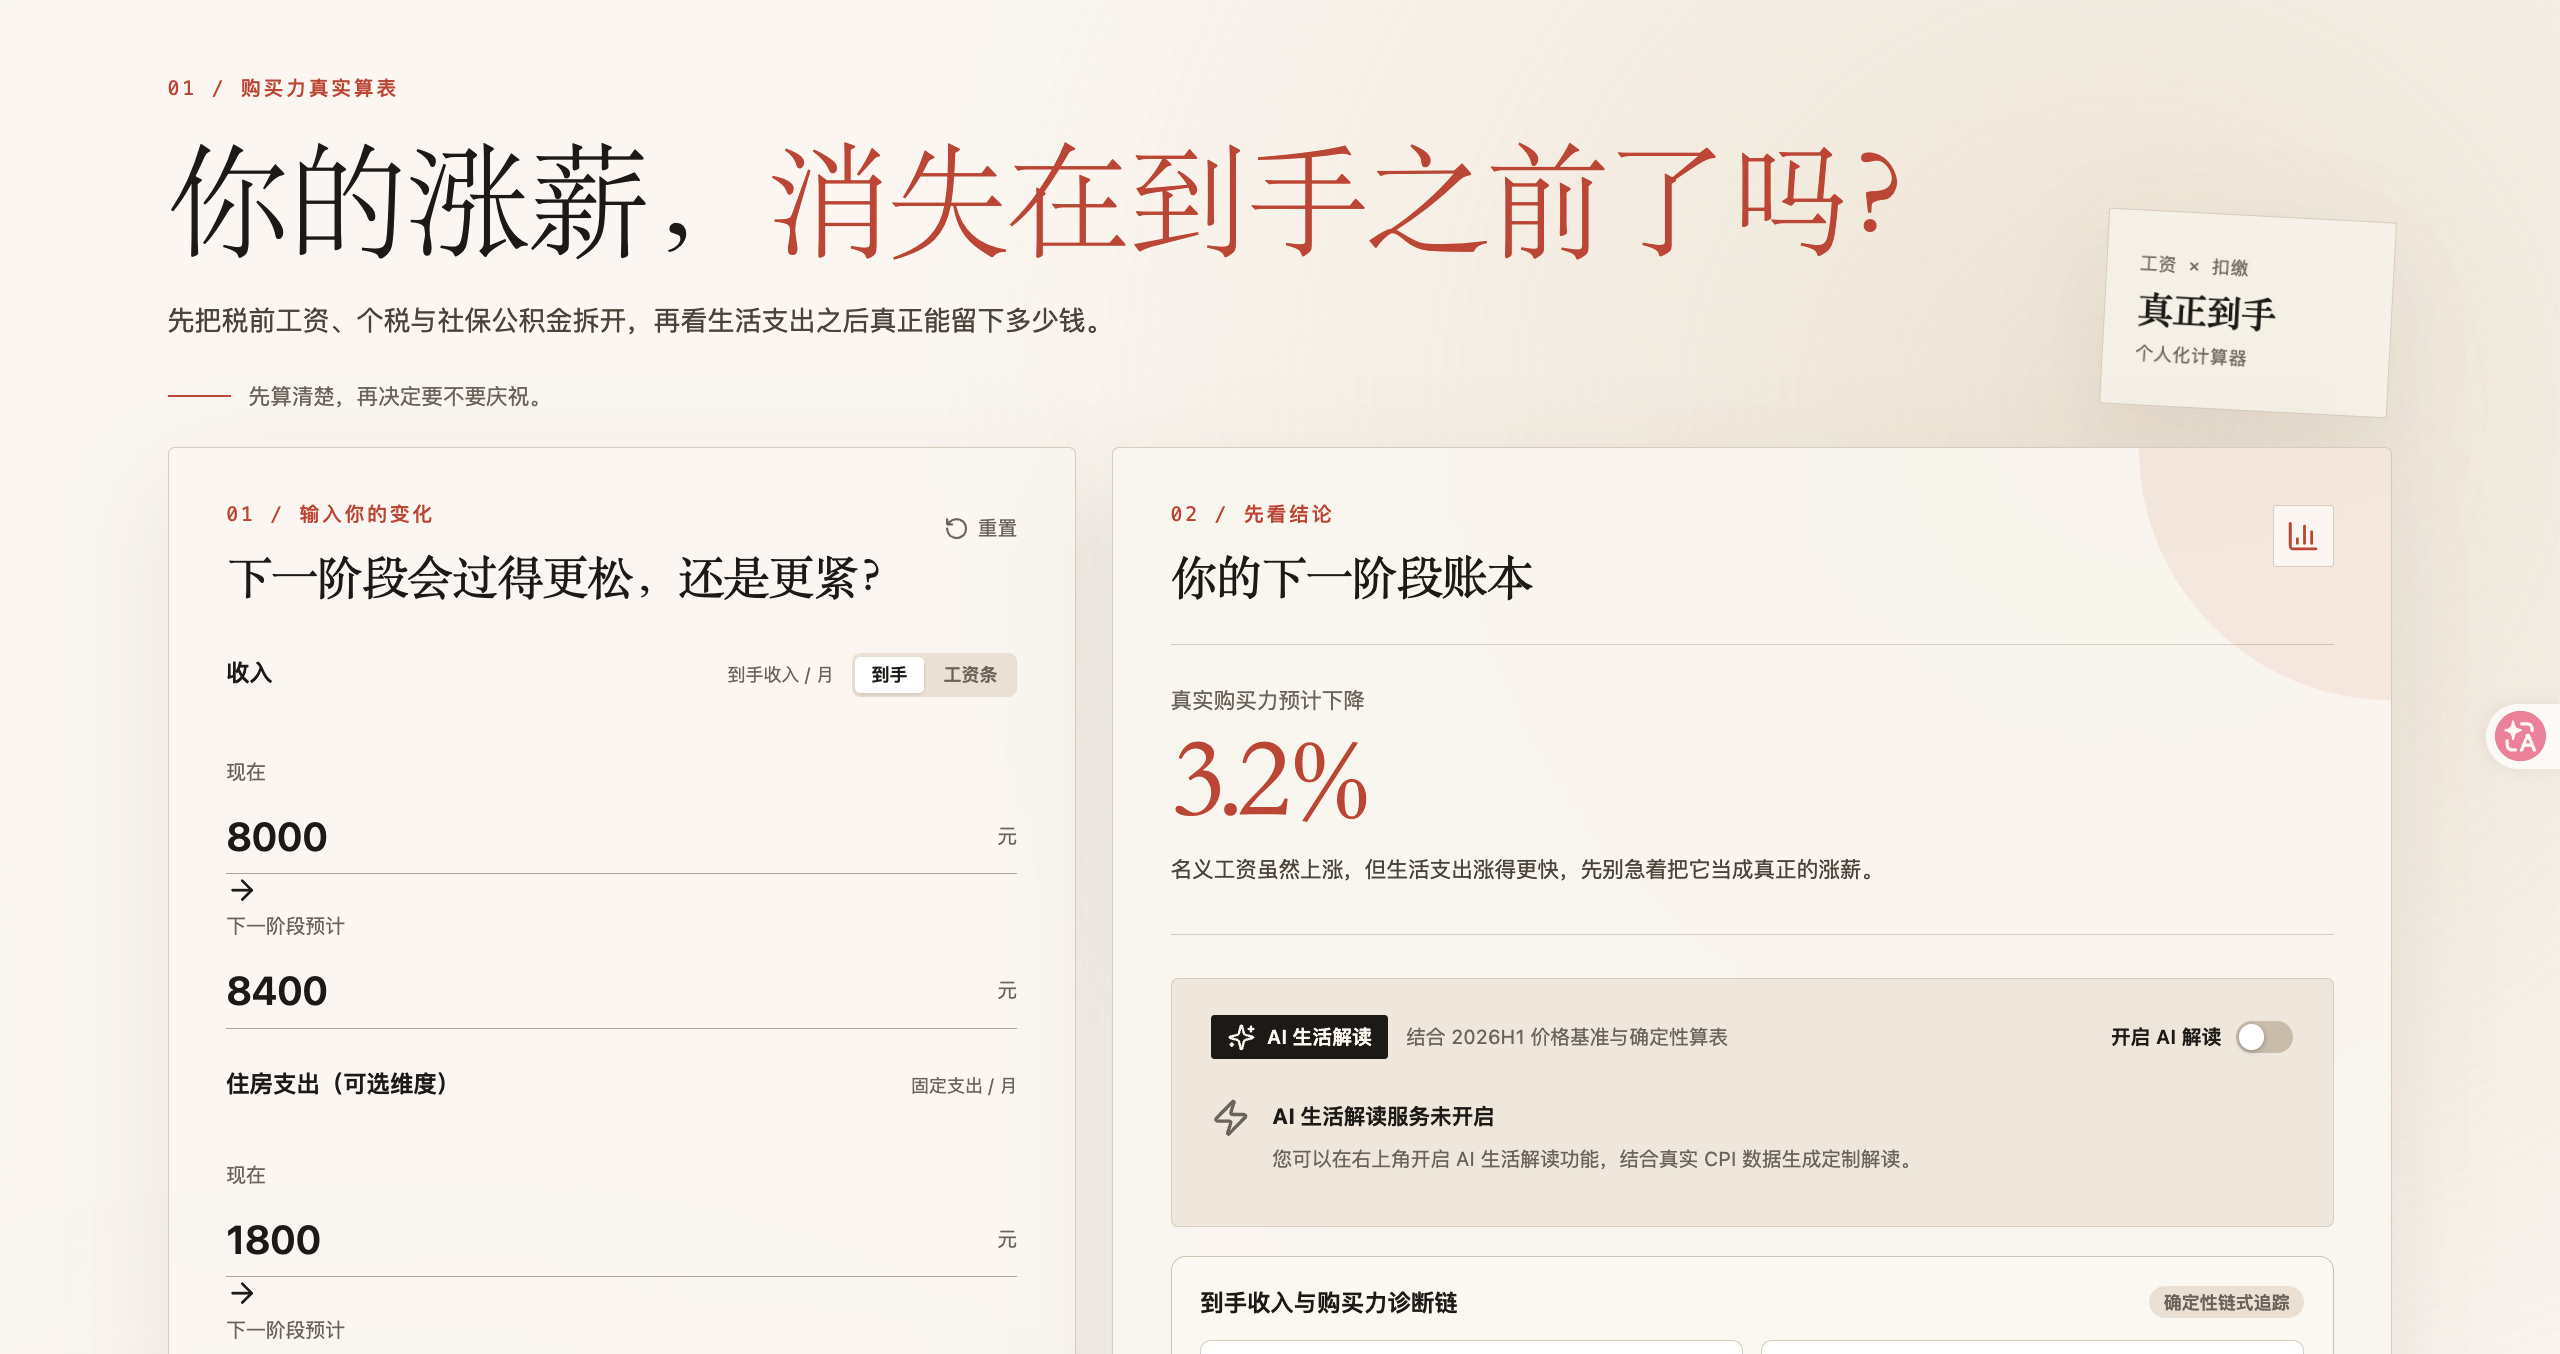
Task: Click the 真正到手 calculator card
Action: click(2247, 313)
